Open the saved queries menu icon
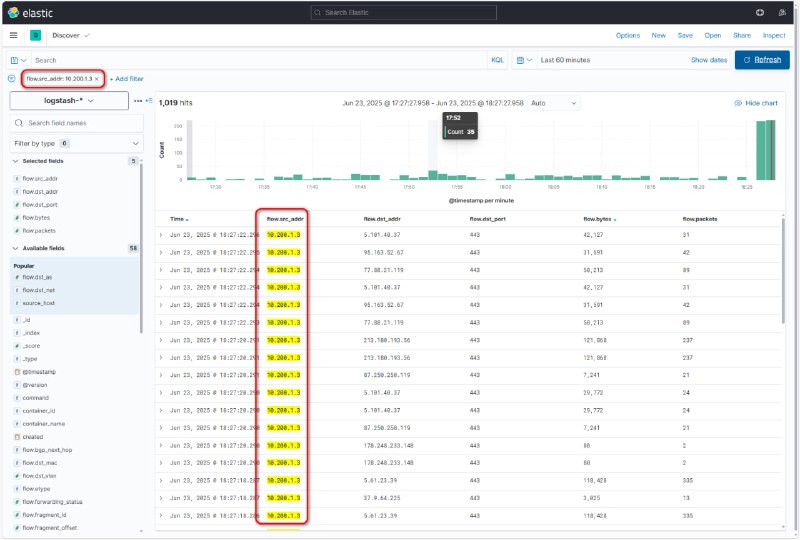The width and height of the screenshot is (800, 540). pyautogui.click(x=18, y=60)
